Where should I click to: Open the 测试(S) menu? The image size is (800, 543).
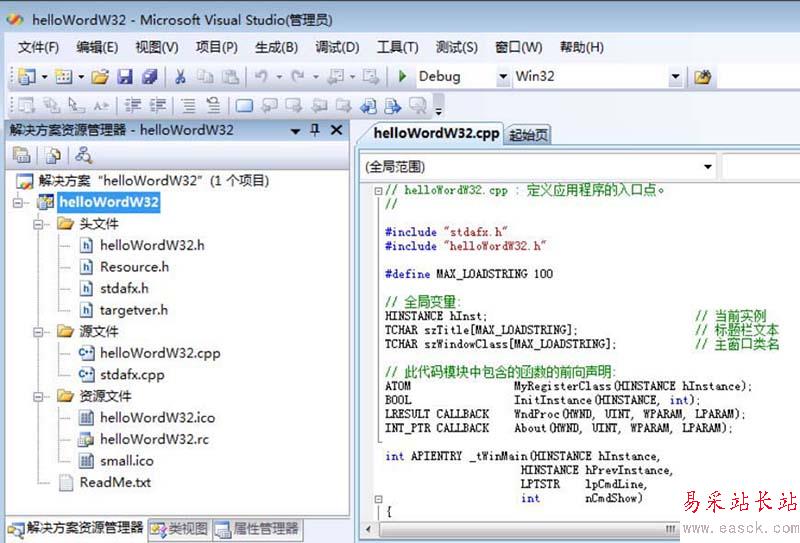[x=457, y=47]
